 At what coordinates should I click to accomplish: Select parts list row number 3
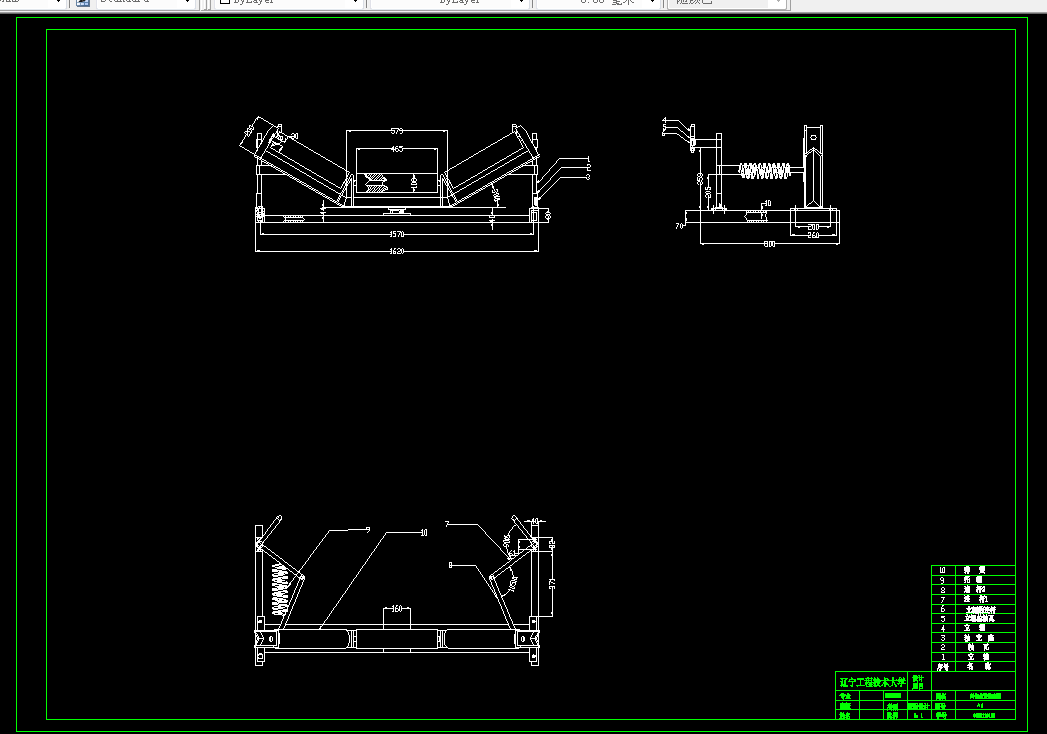[943, 638]
